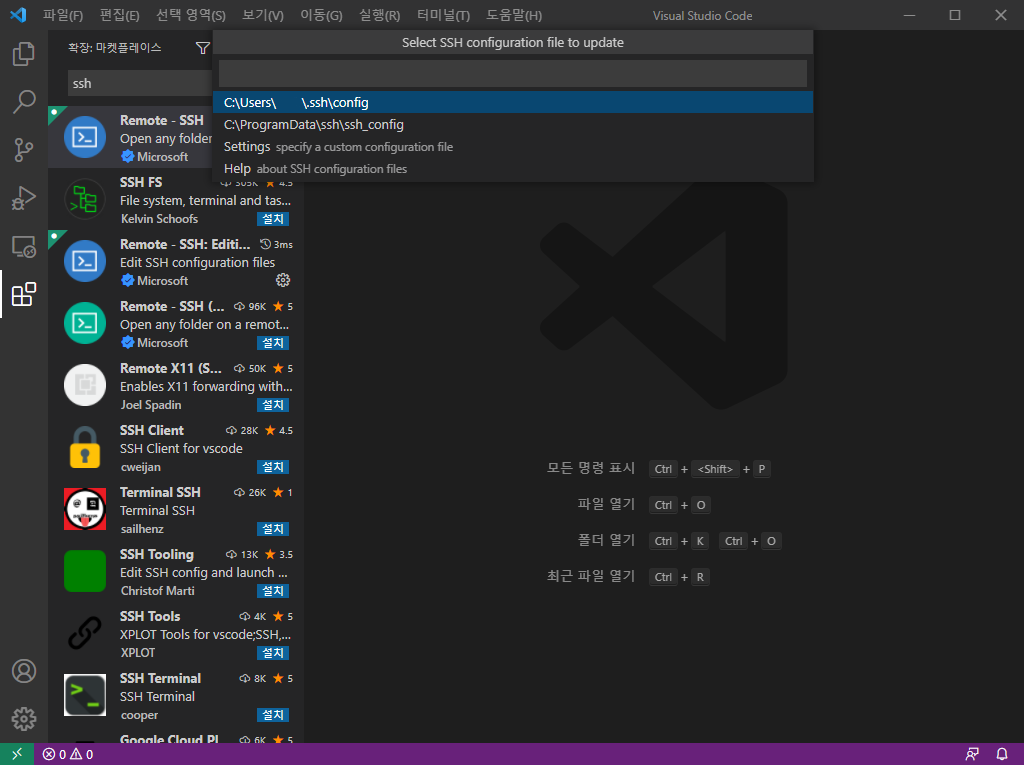Open the 도움말(H) menu
Viewport: 1024px width, 765px height.
coord(514,15)
